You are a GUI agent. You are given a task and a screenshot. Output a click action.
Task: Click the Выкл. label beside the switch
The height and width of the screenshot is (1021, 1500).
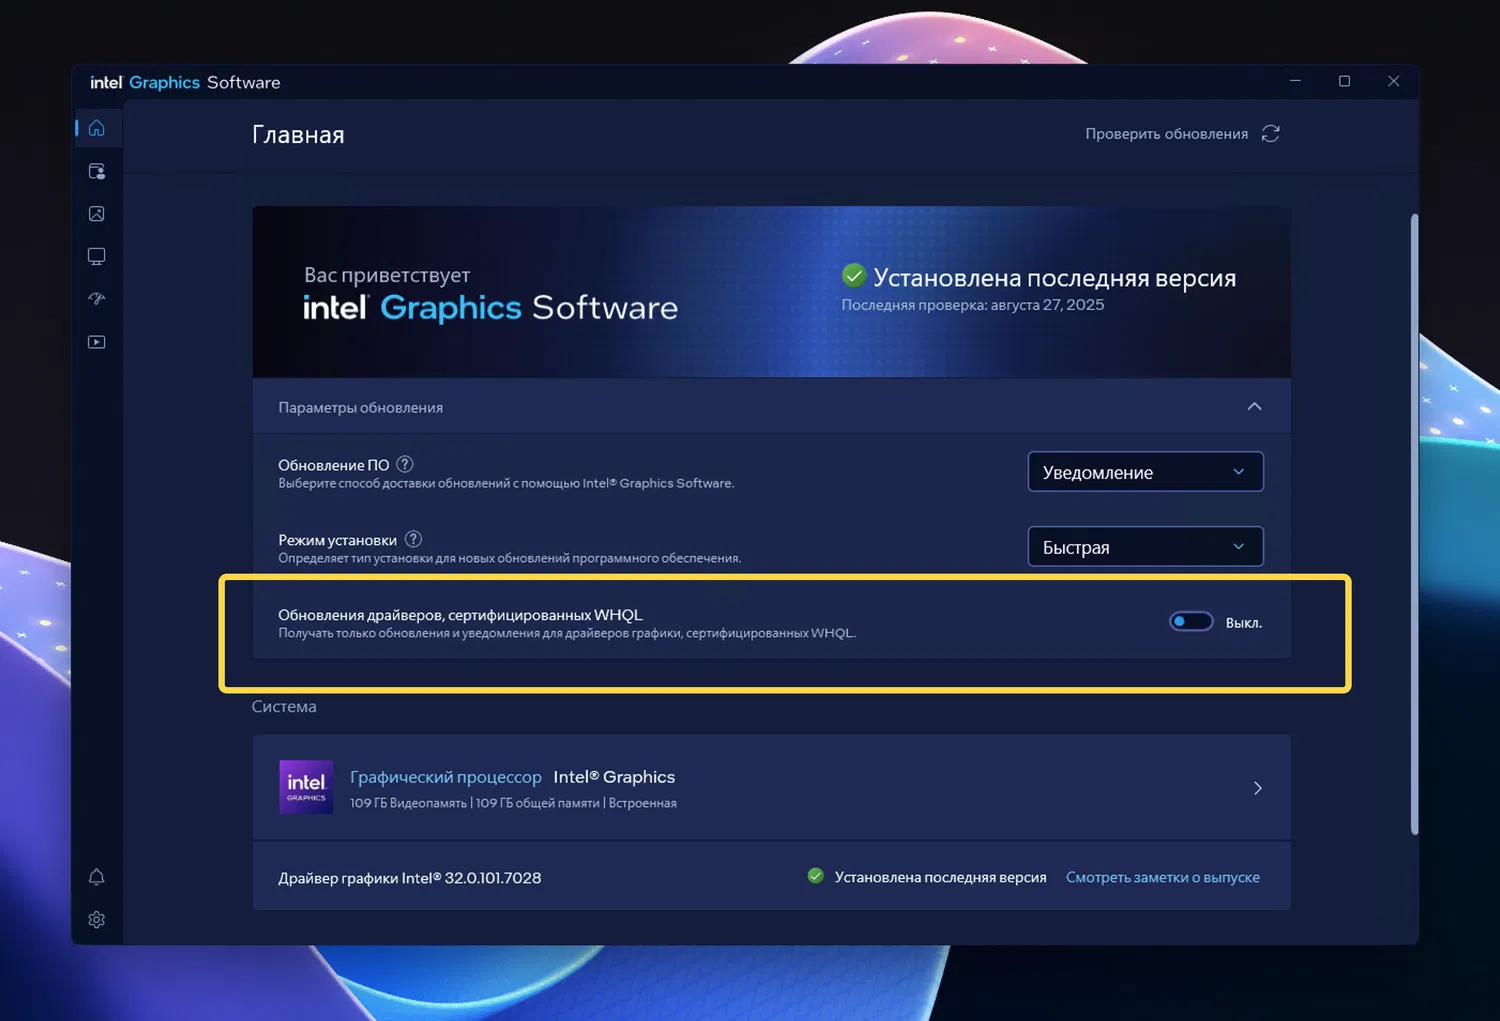pyautogui.click(x=1244, y=623)
